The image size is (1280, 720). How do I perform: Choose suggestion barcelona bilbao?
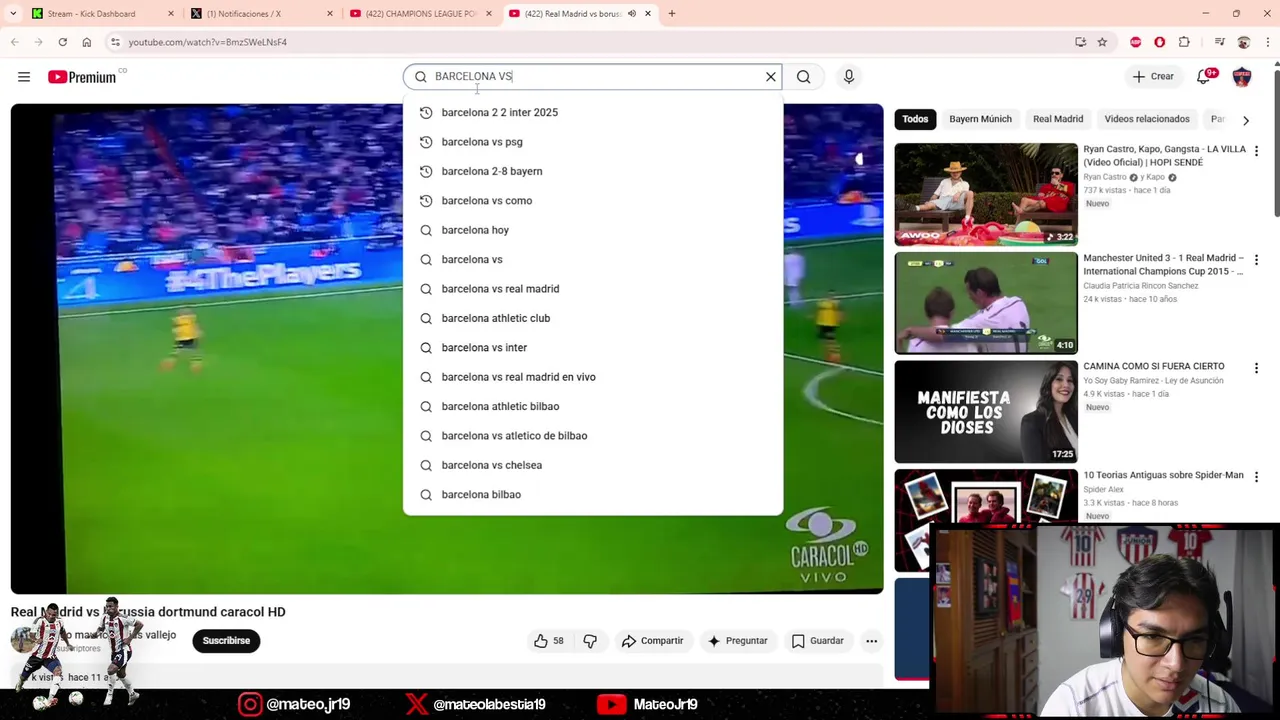(593, 494)
